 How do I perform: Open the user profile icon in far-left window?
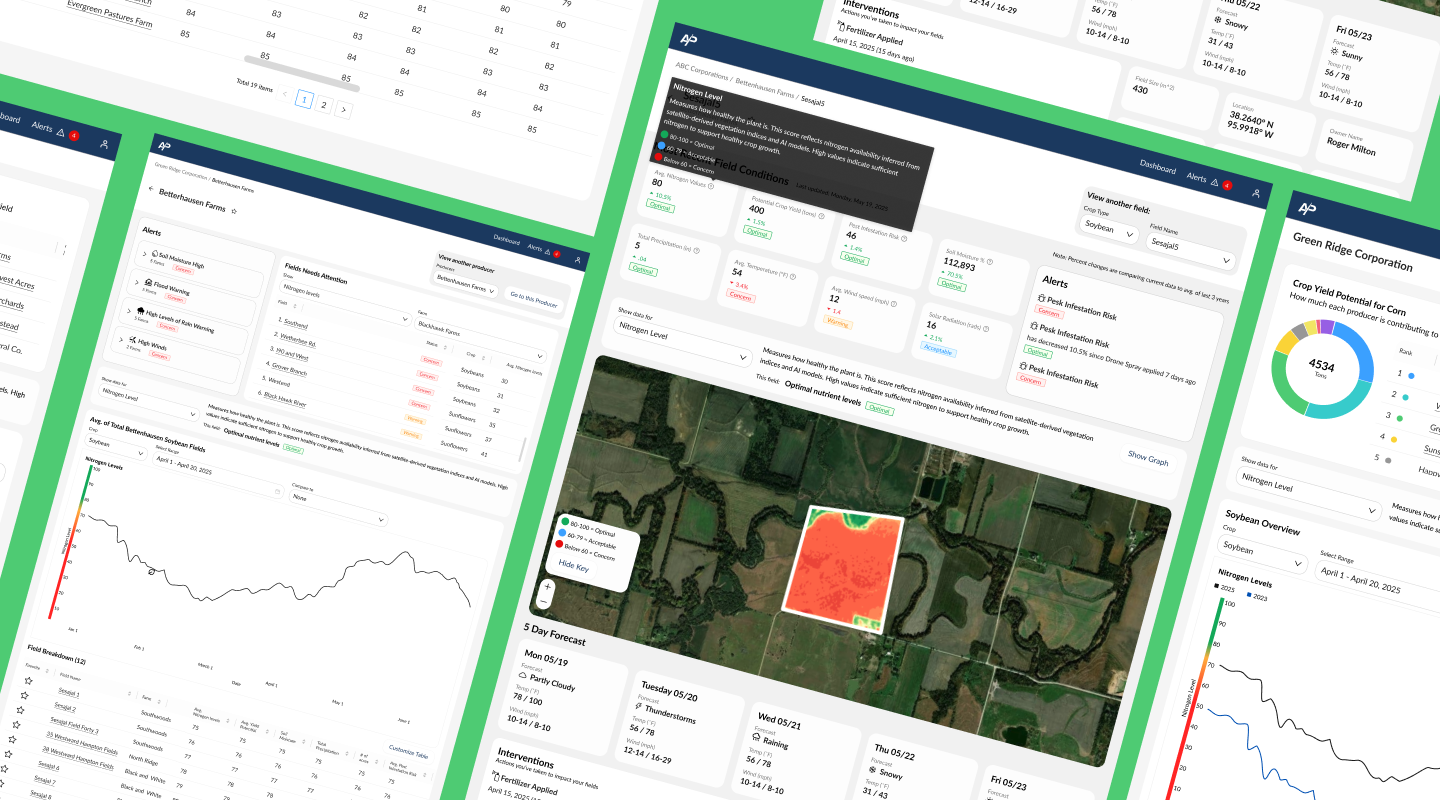coord(104,144)
